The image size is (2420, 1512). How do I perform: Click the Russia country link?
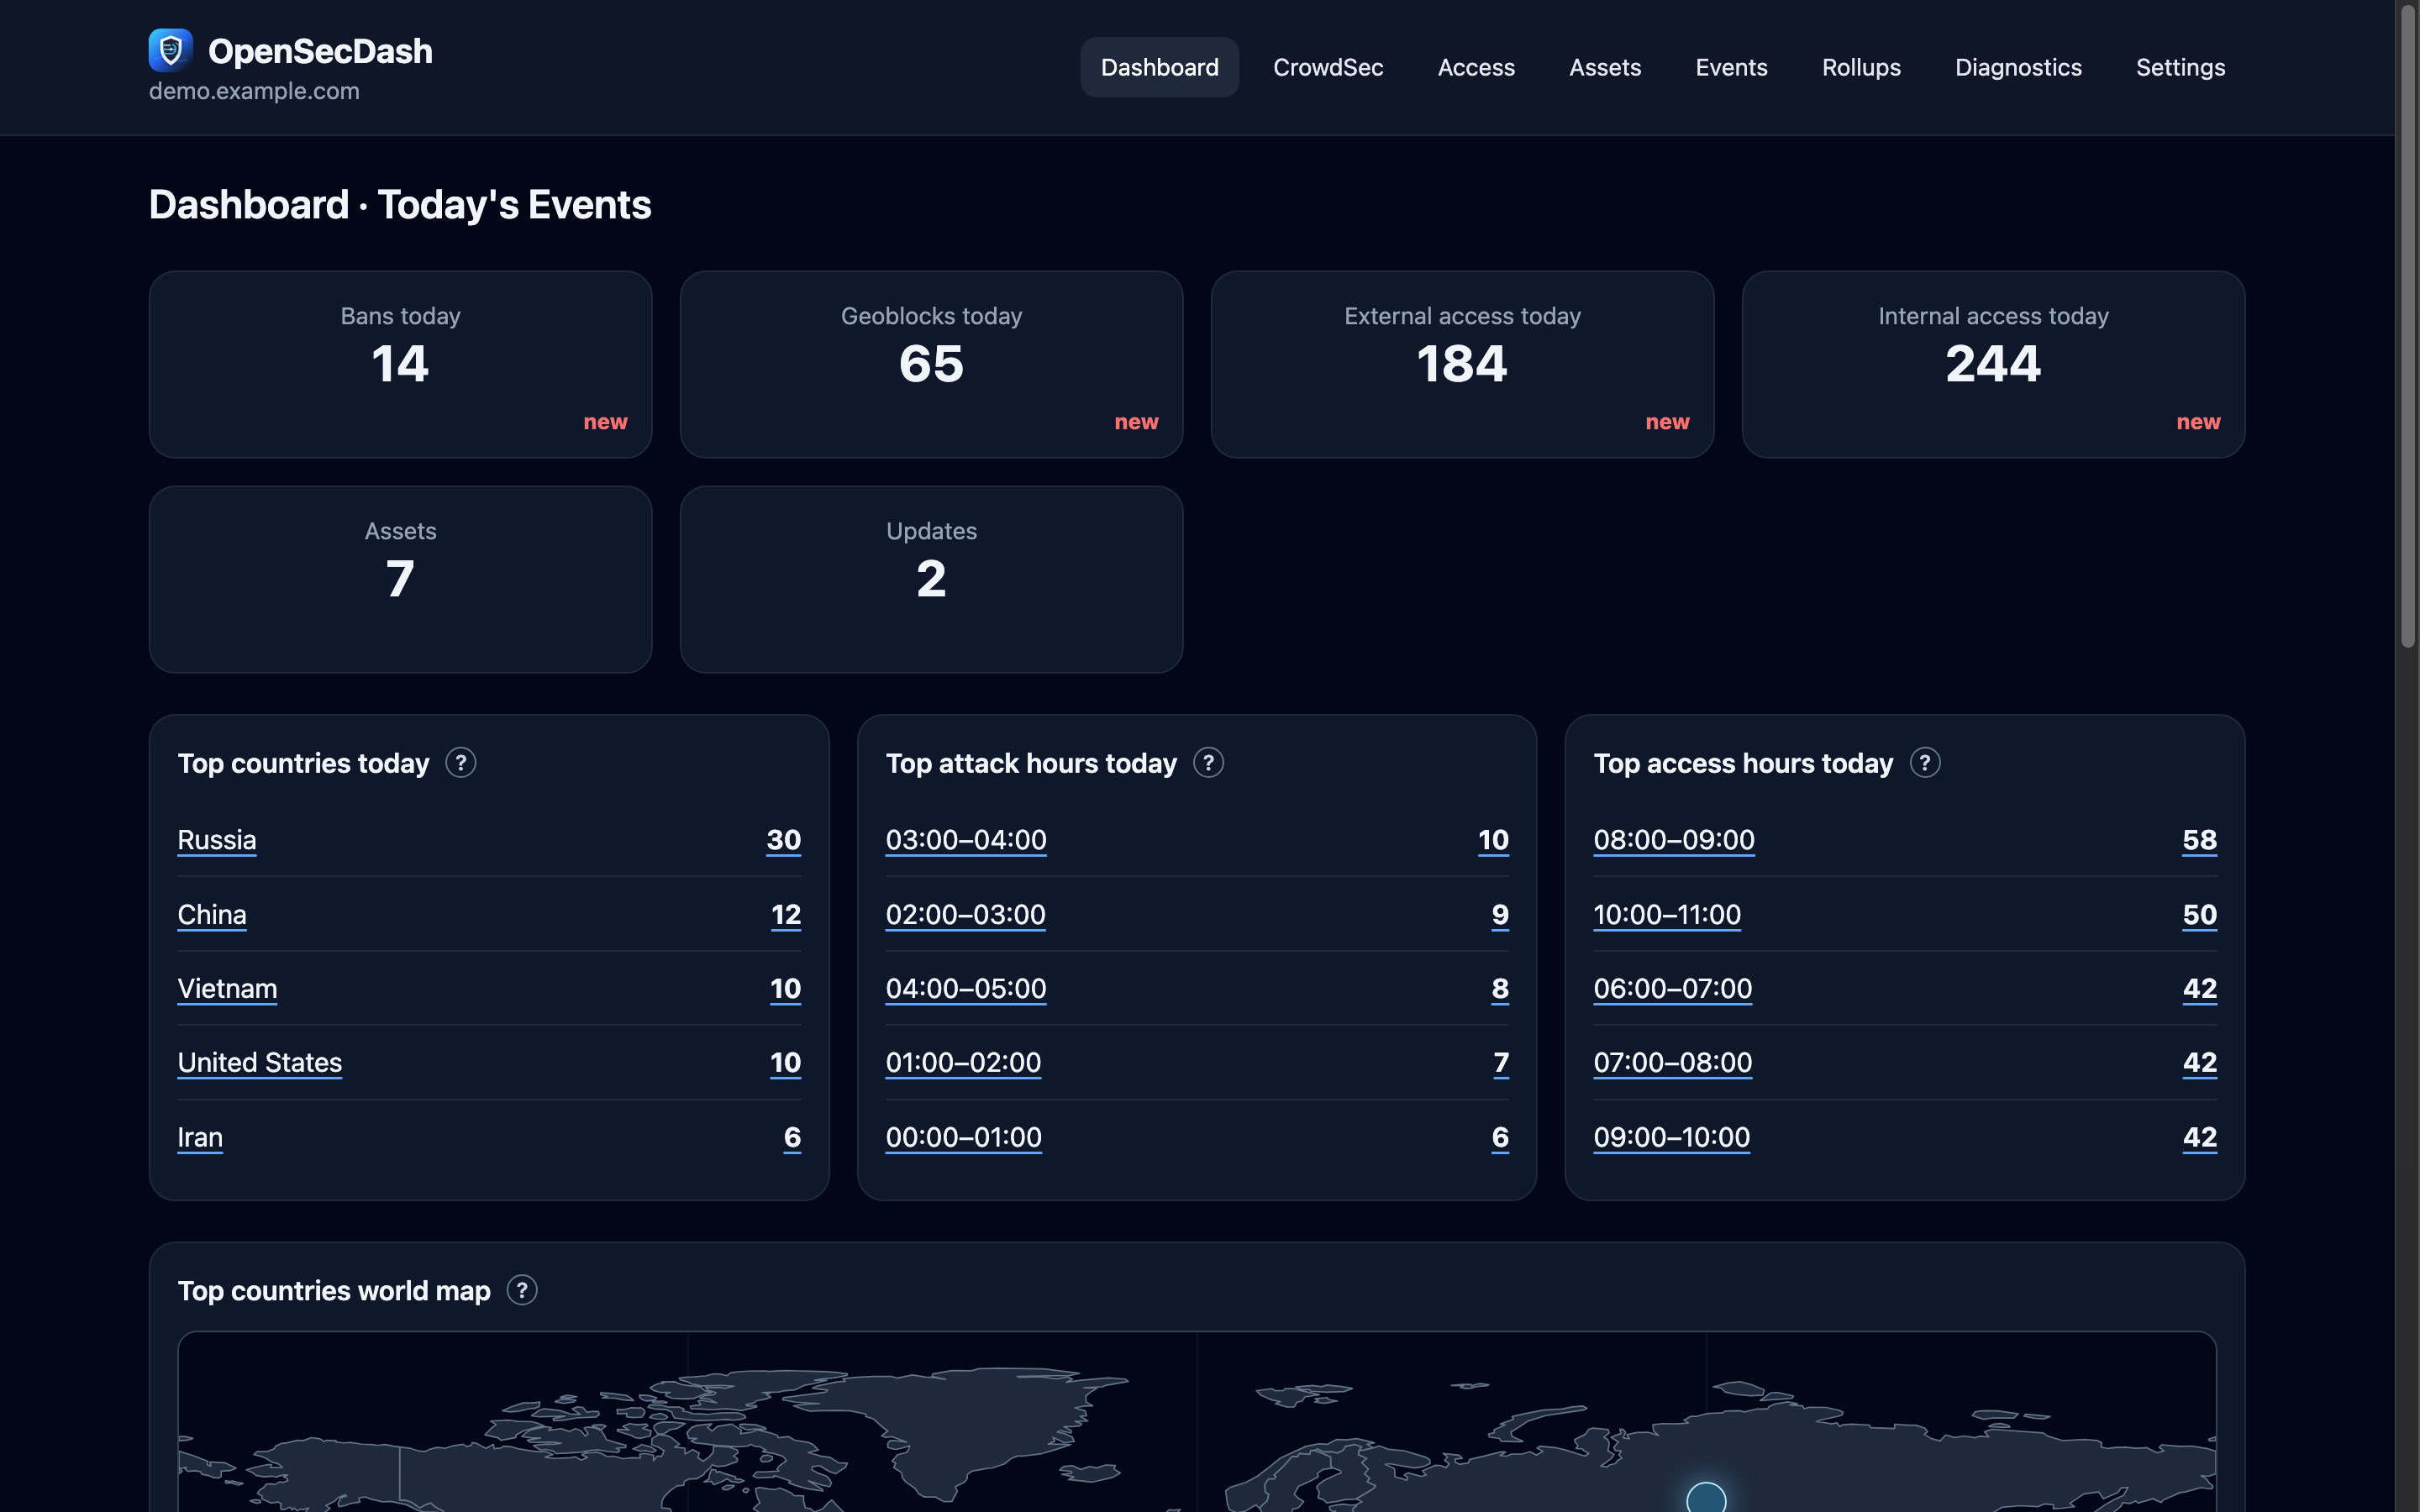pyautogui.click(x=217, y=840)
